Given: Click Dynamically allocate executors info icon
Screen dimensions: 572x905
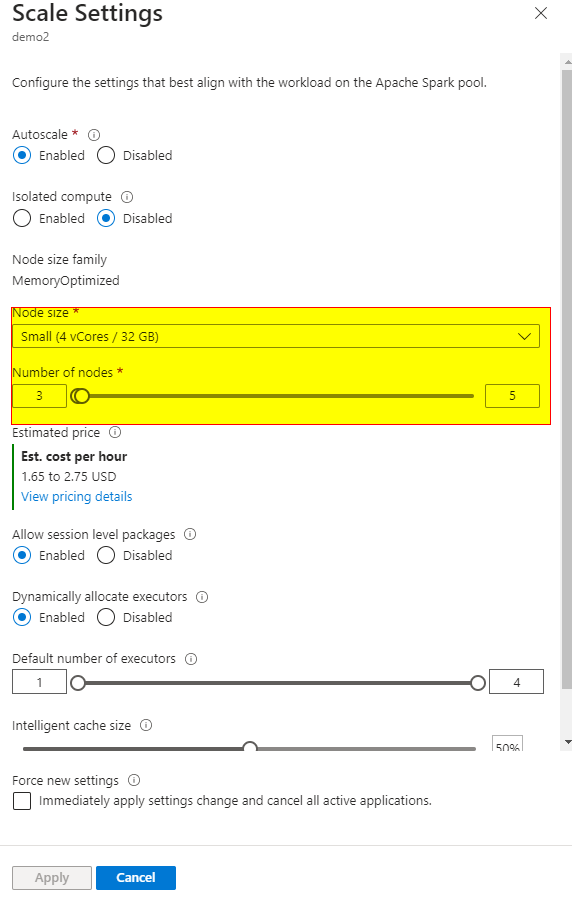Looking at the screenshot, I should coord(202,597).
